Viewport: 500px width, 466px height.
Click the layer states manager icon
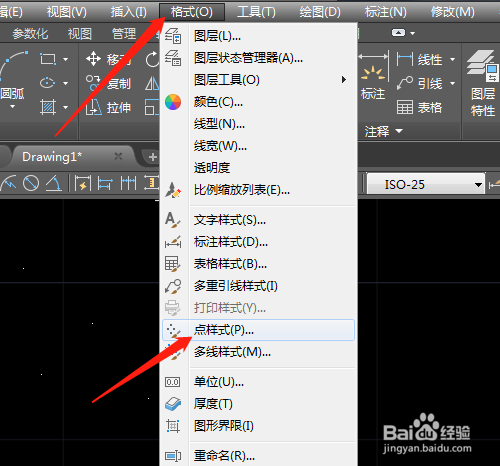pyautogui.click(x=173, y=58)
